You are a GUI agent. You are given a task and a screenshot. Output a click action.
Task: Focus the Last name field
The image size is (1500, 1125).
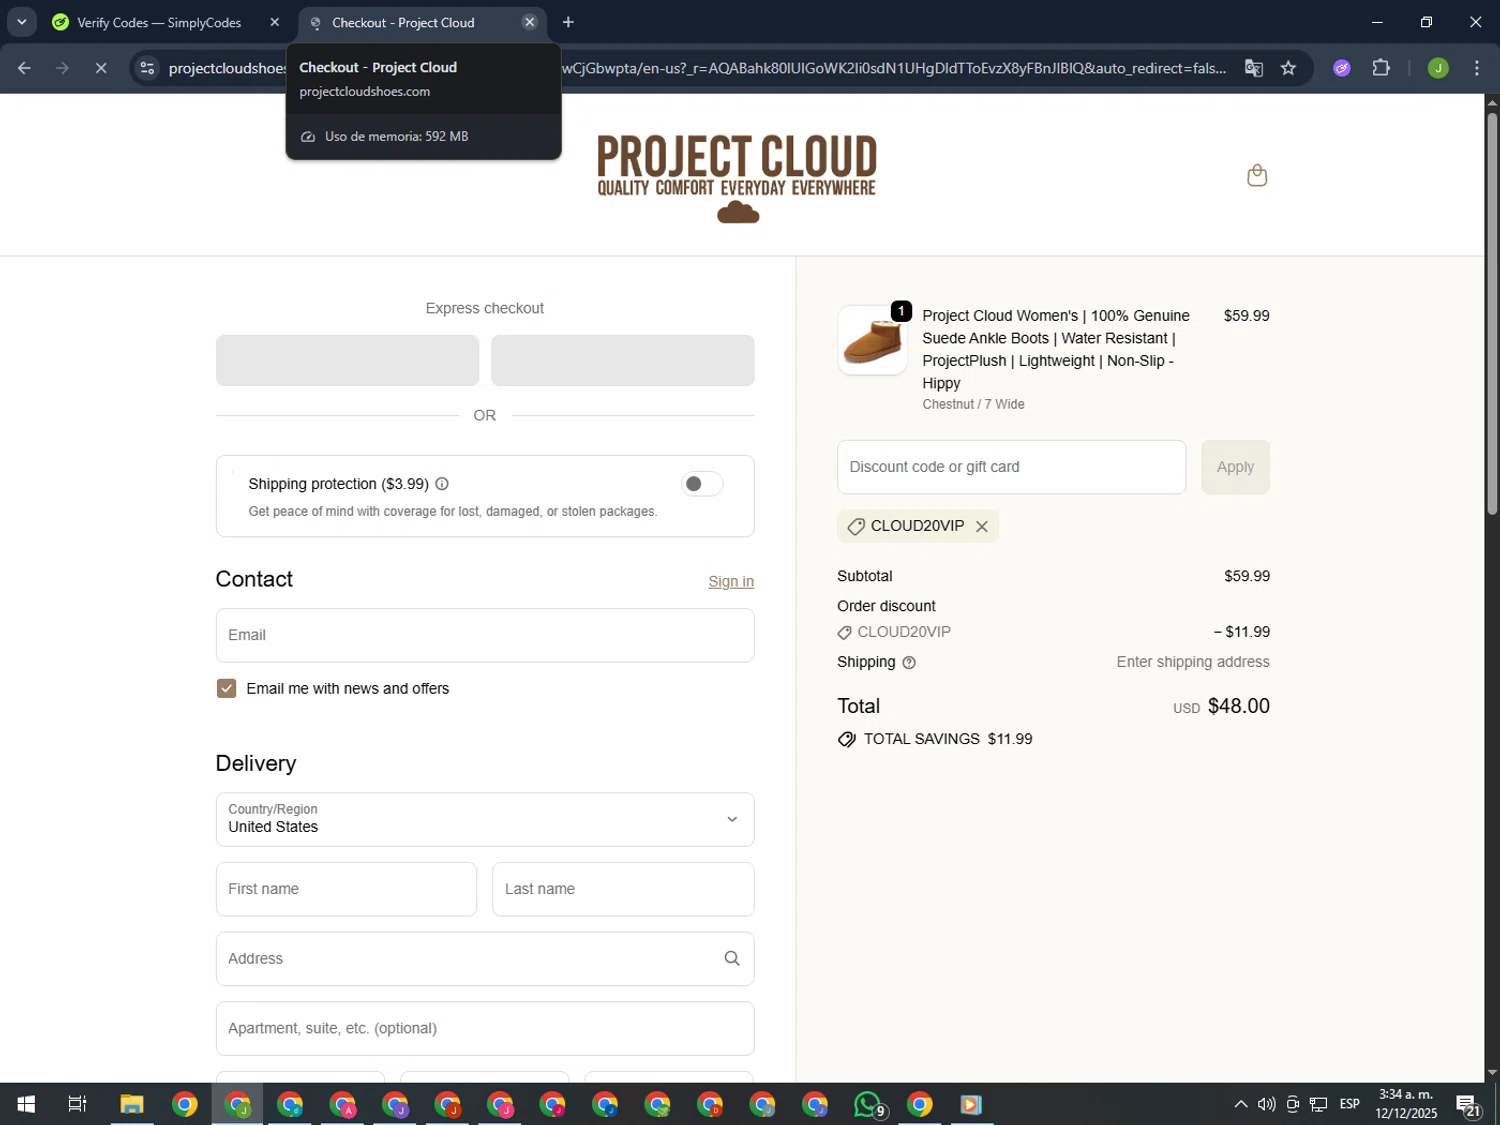click(x=623, y=889)
